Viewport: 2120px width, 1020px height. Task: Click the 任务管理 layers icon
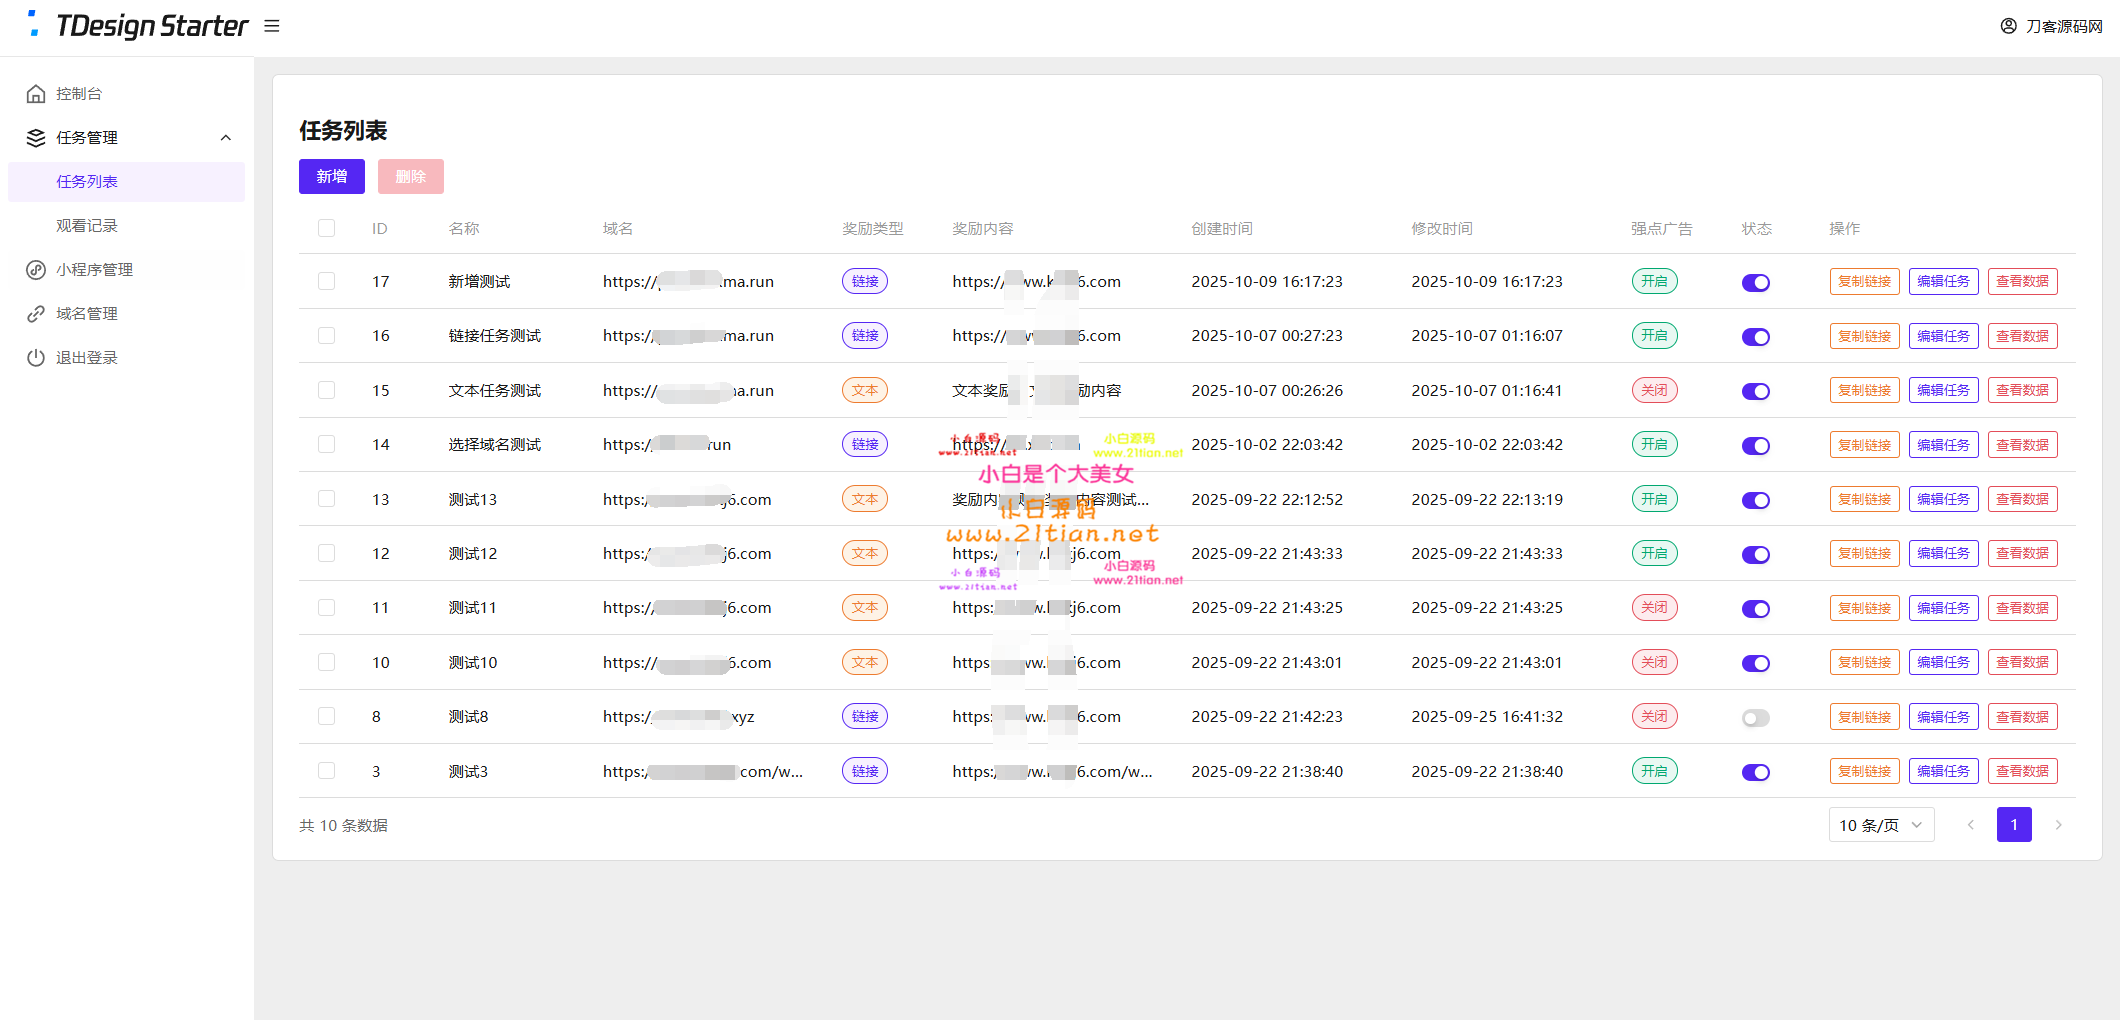click(x=36, y=138)
